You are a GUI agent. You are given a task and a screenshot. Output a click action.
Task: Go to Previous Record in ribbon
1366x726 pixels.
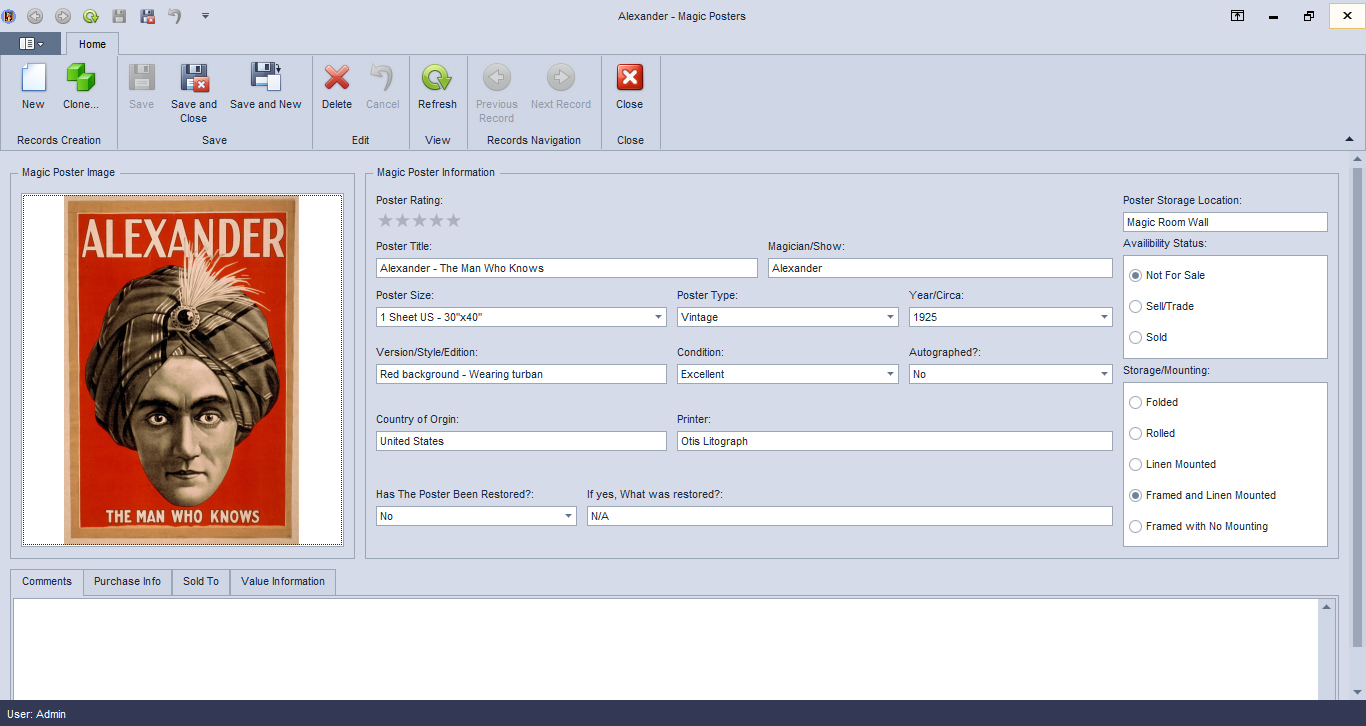(x=497, y=93)
